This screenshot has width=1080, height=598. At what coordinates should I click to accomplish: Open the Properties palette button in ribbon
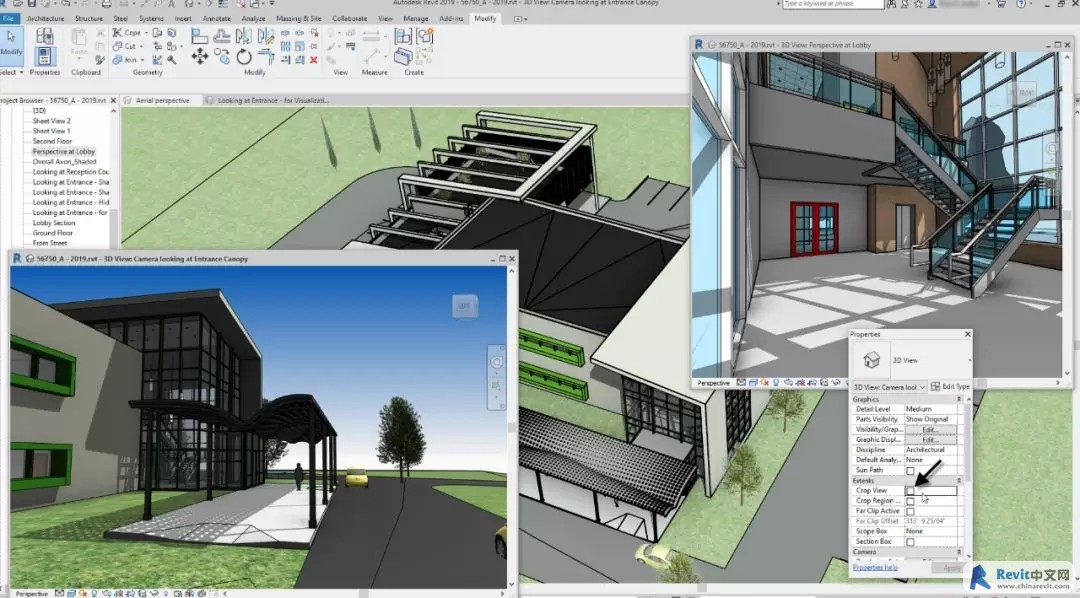(45, 56)
